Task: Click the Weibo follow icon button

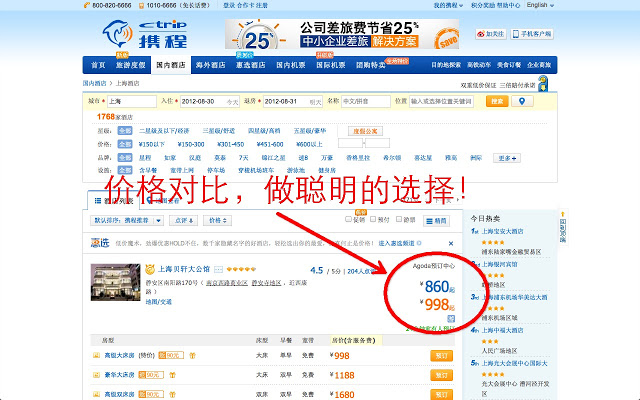Action: 491,34
